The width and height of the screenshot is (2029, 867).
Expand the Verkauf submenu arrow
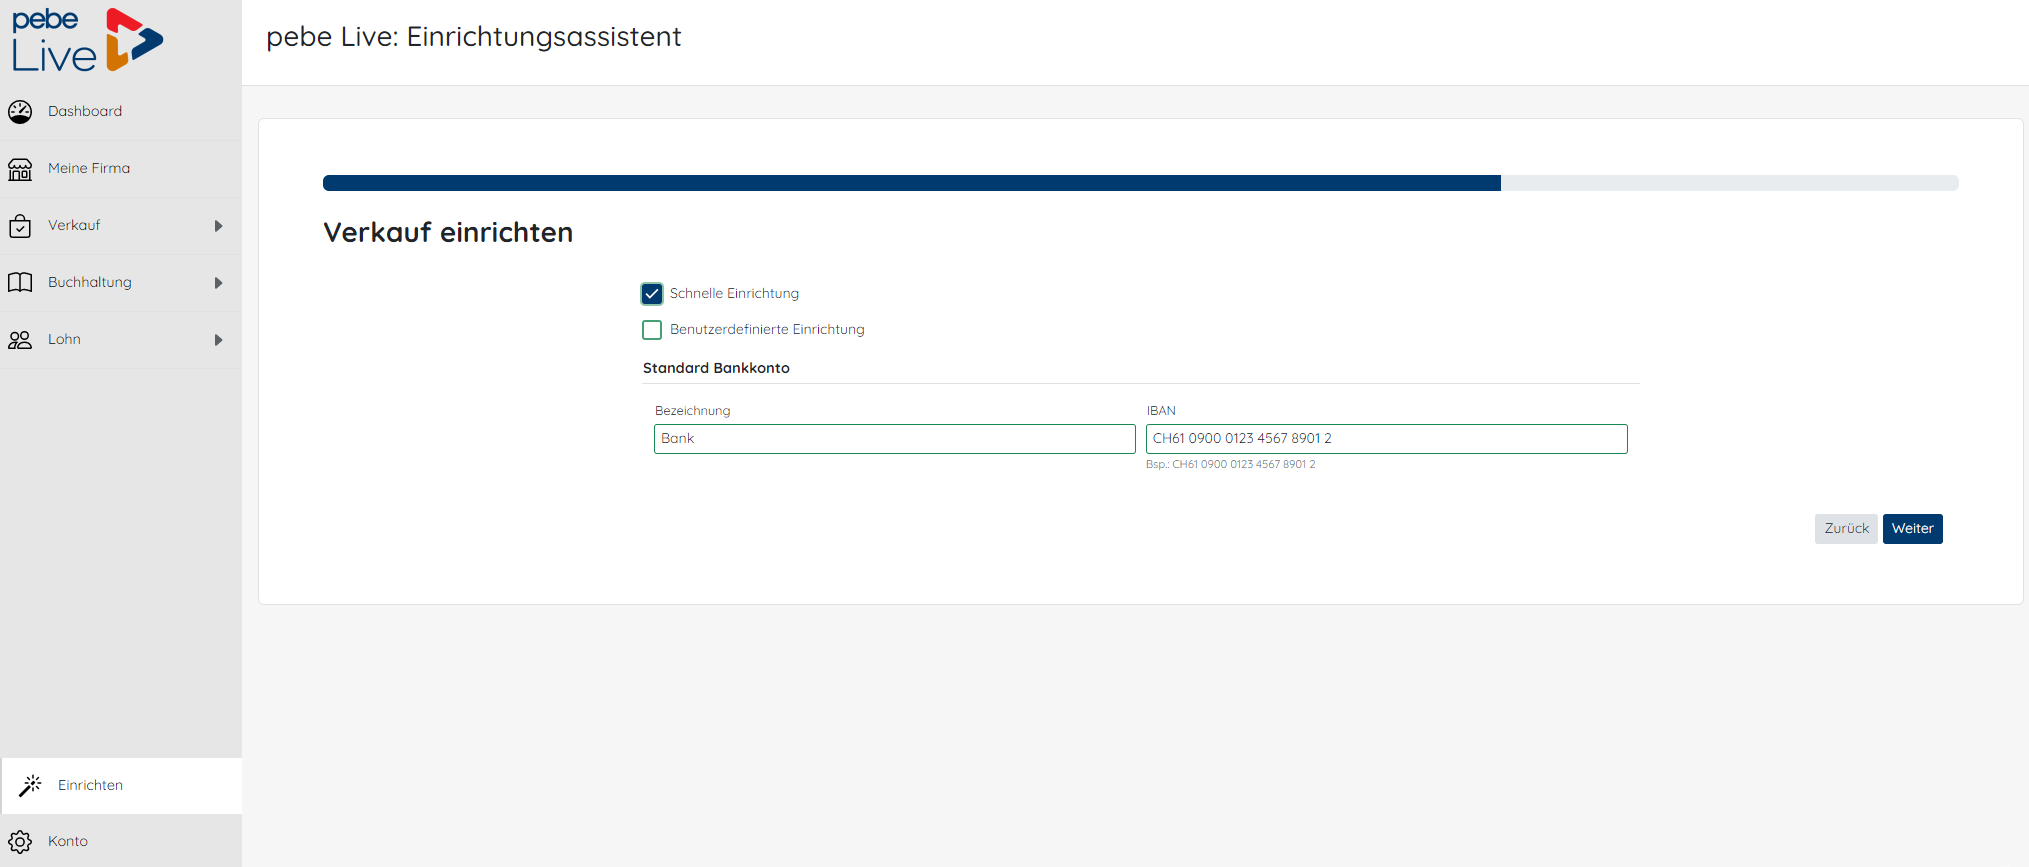click(x=218, y=226)
